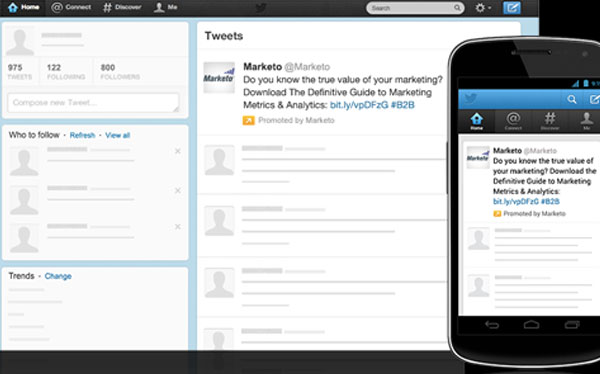This screenshot has width=600, height=374.
Task: Click the second suggested user's avatar
Action: pyautogui.click(x=24, y=200)
